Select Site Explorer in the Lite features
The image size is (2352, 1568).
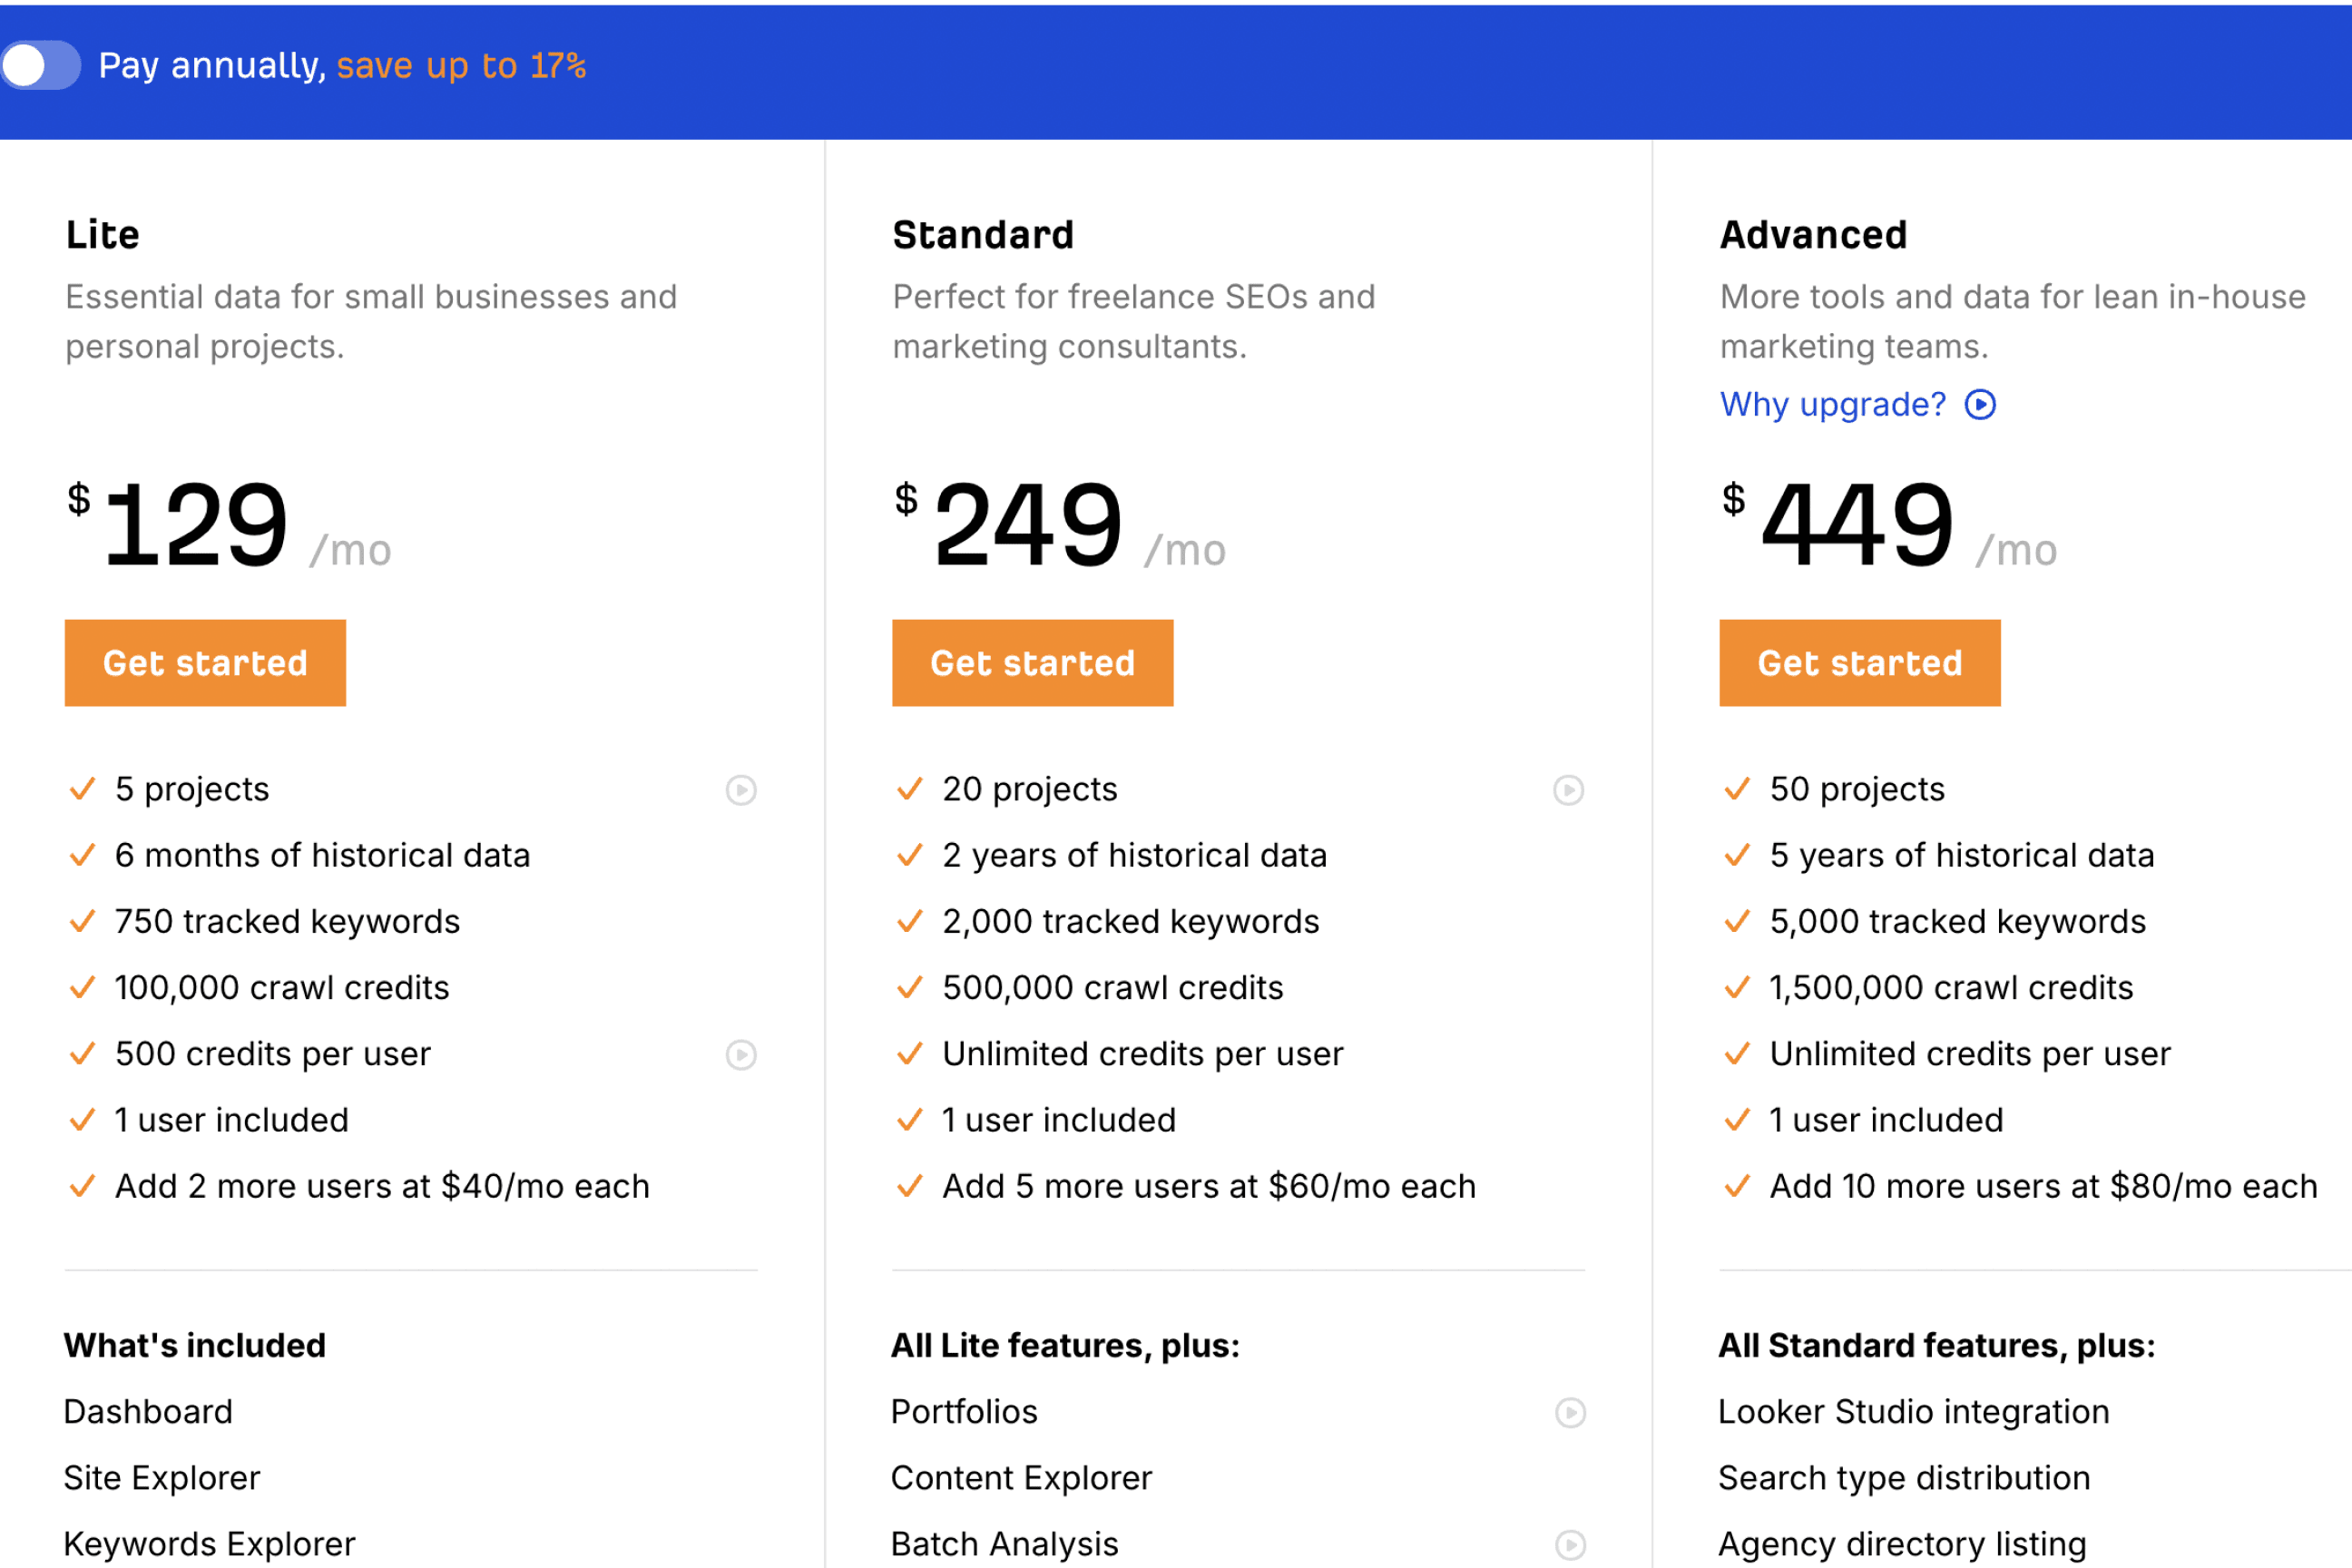161,1478
